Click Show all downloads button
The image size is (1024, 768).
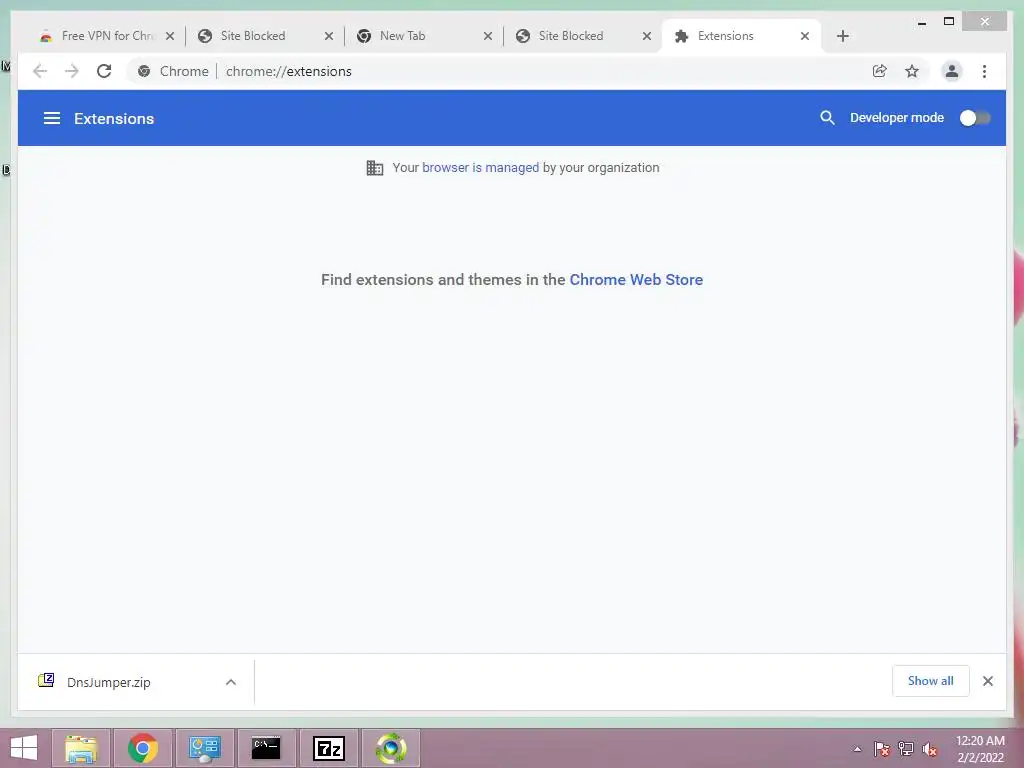pos(931,680)
